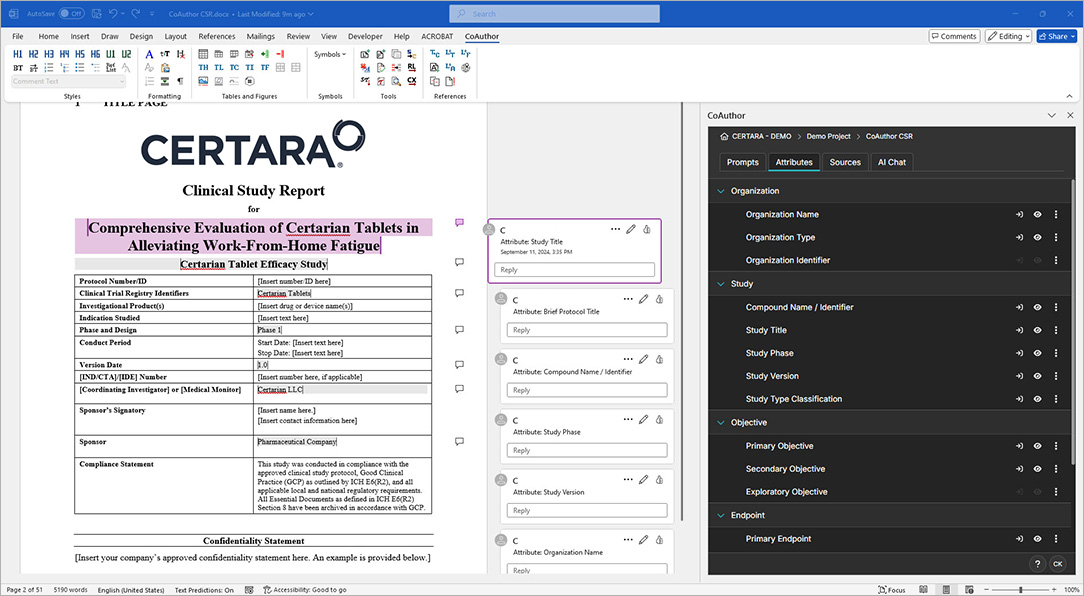The image size is (1084, 596).
Task: Open the Symbols dropdown in ribbon
Action: (x=330, y=54)
